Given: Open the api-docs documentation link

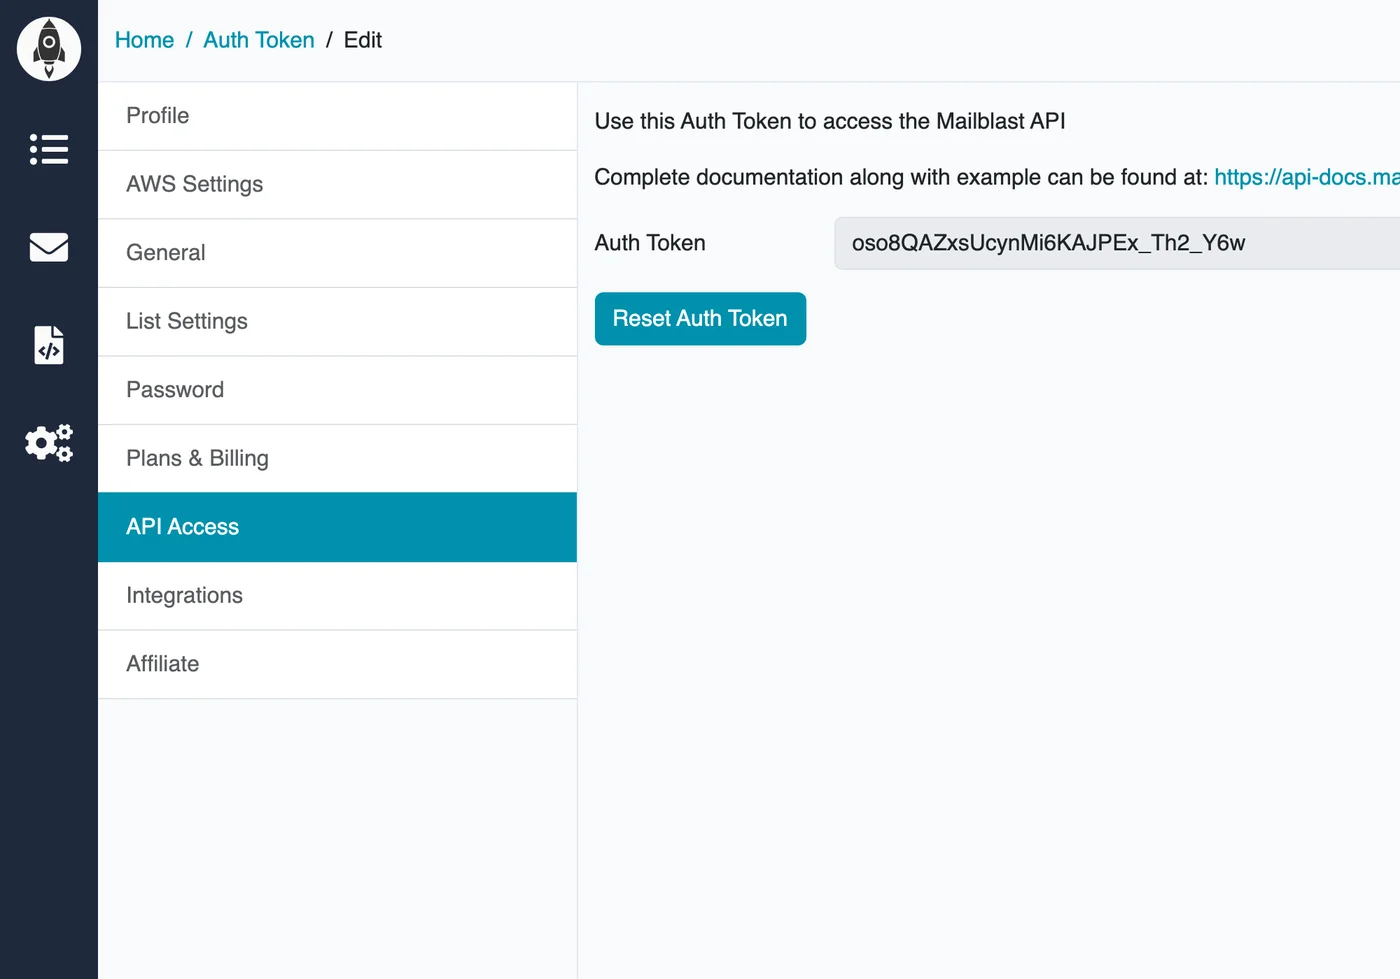Looking at the screenshot, I should (1307, 177).
